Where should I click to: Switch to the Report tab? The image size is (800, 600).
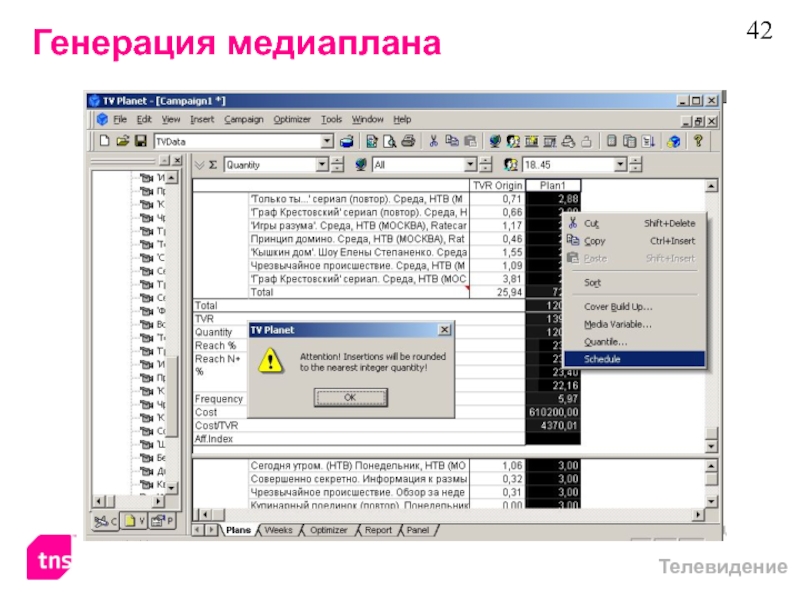[x=378, y=530]
